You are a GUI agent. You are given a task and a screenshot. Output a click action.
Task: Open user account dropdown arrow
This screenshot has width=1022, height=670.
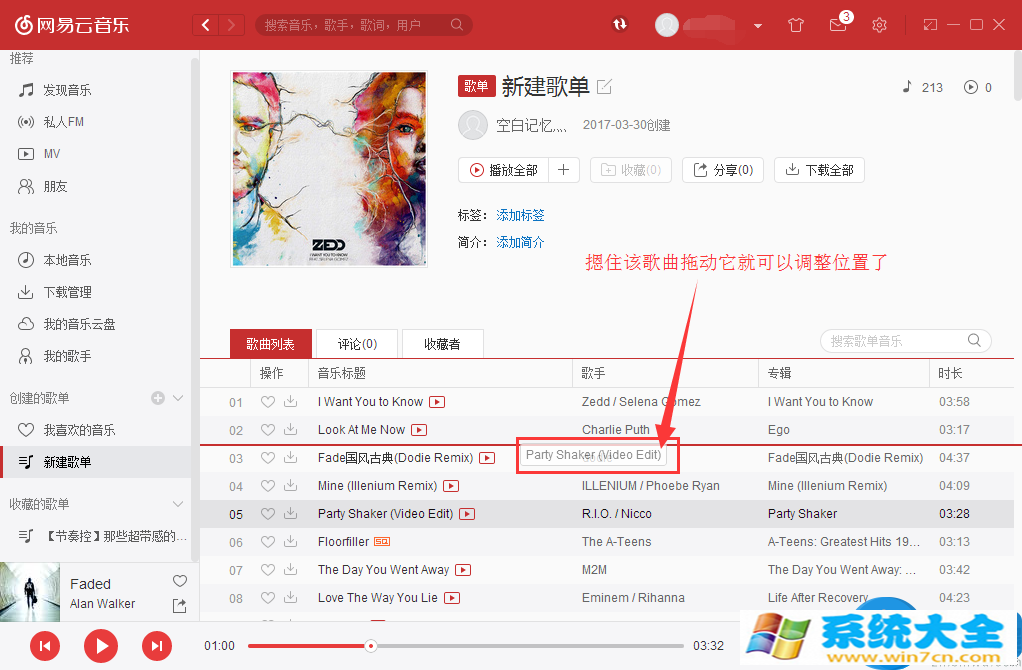[x=757, y=26]
